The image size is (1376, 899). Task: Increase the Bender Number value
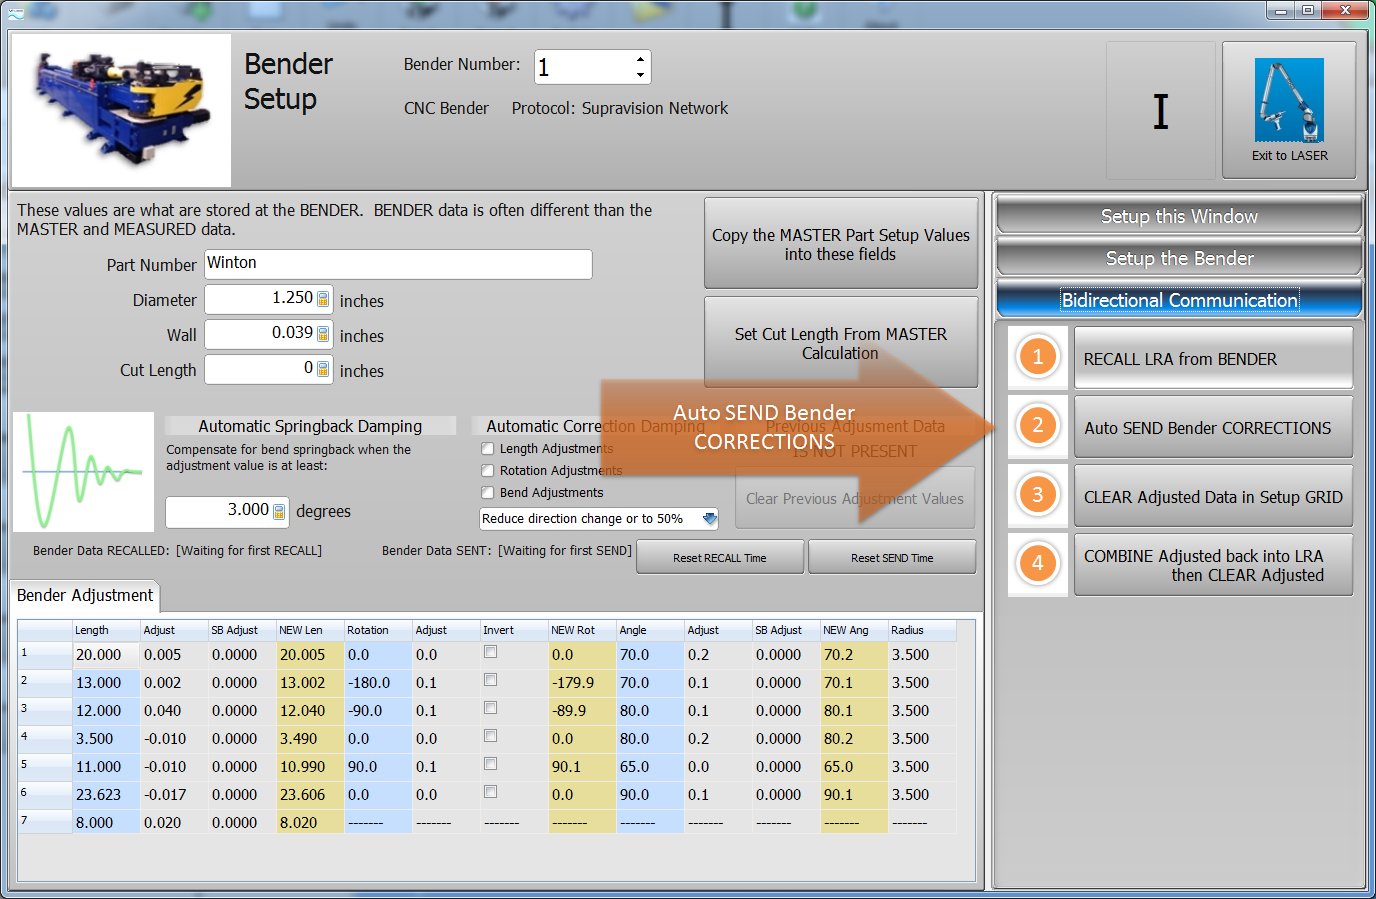640,60
